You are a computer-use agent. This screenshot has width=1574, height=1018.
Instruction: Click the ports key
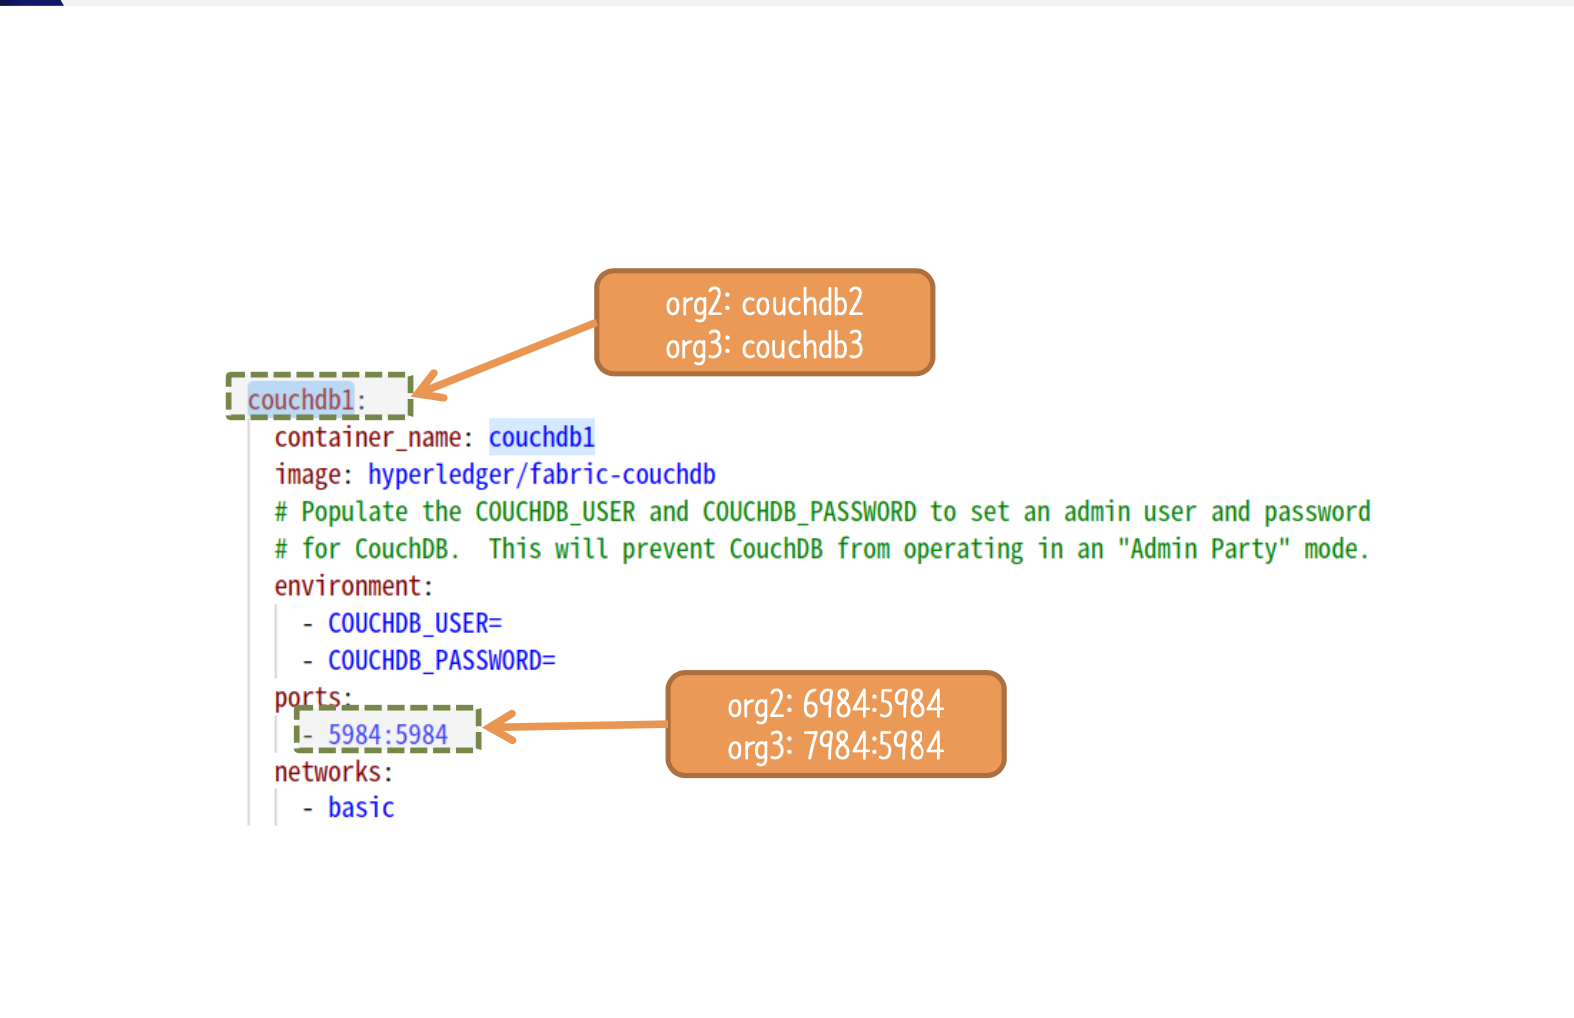[x=308, y=697]
